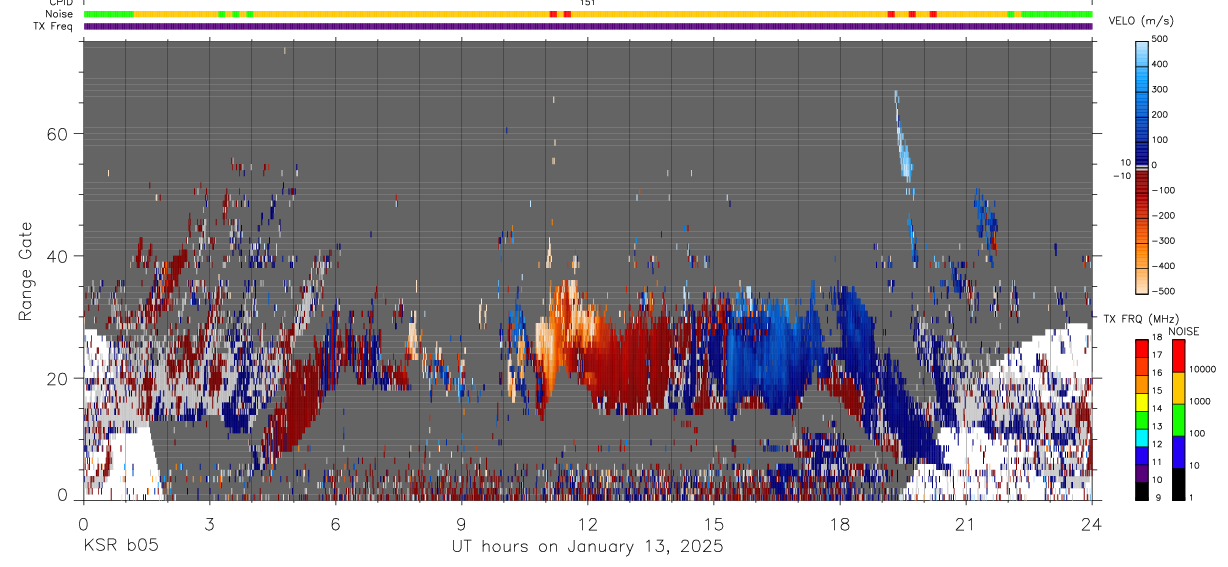Click the Range Gate tick label '60'
Screen dimensions: 1228x567
coord(56,134)
